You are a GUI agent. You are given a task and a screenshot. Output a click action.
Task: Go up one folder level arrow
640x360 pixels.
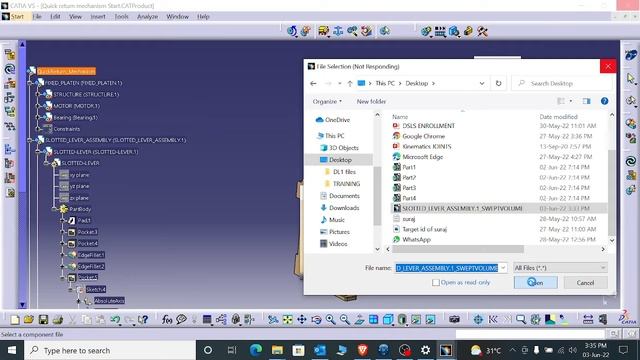(350, 83)
